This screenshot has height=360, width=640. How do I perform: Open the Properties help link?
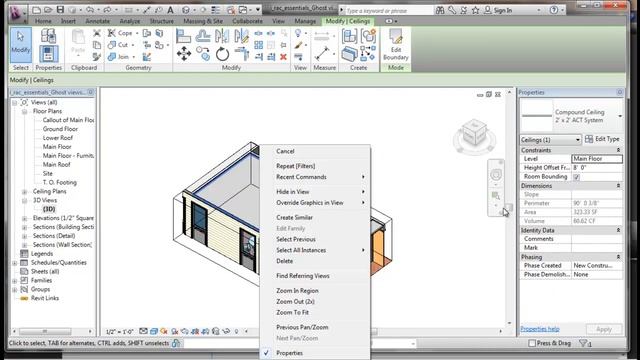pos(540,329)
